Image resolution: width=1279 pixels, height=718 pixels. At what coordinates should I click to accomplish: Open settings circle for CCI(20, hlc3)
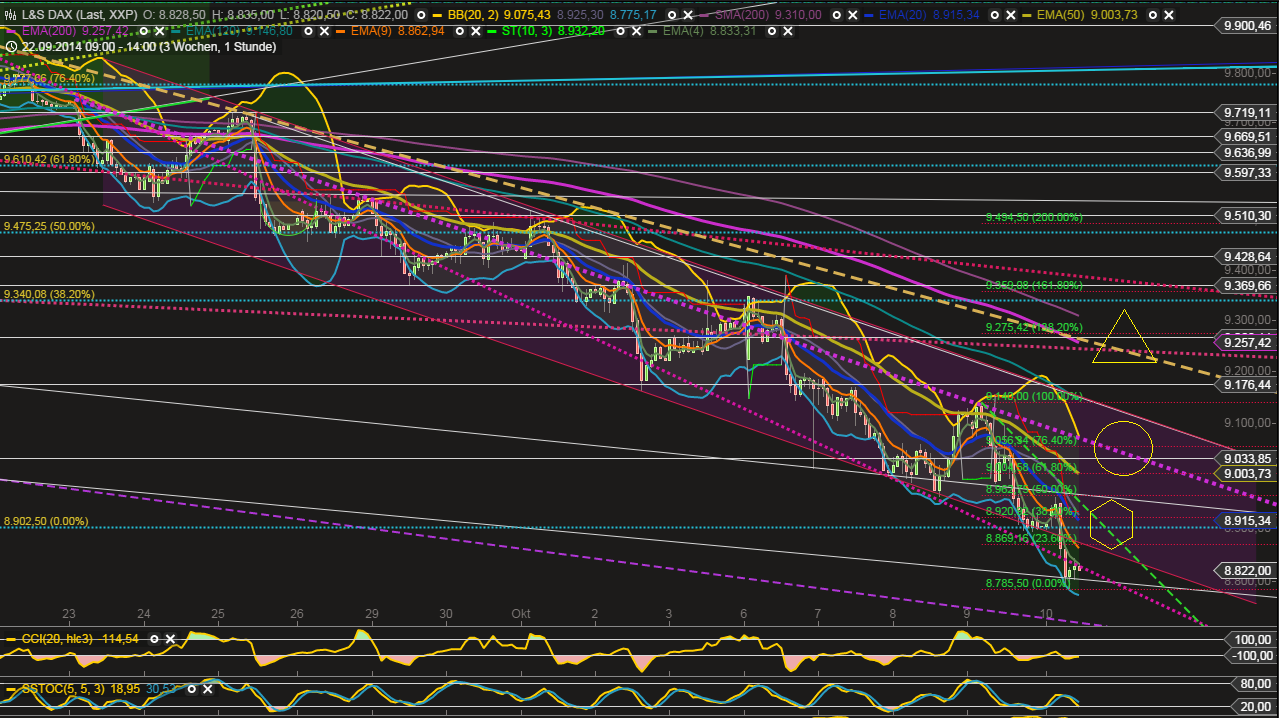click(x=154, y=639)
